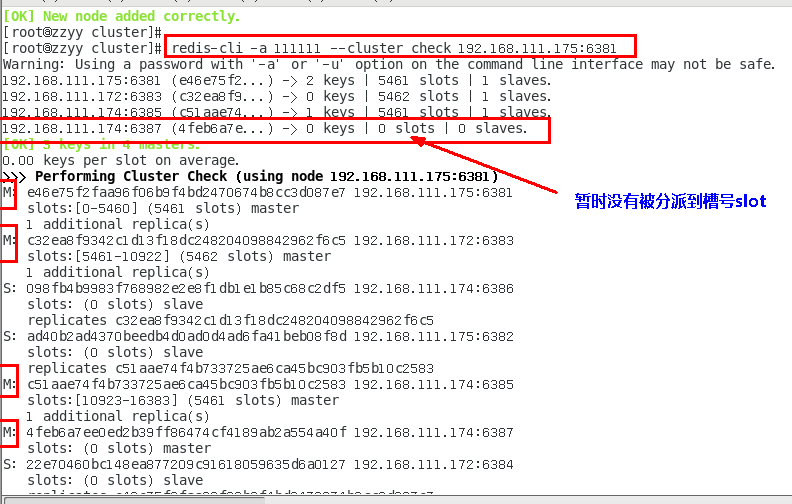Viewport: 792px width, 504px height.
Task: Click "slots:[0-5460] (5461 slots) master" line
Action: (163, 209)
